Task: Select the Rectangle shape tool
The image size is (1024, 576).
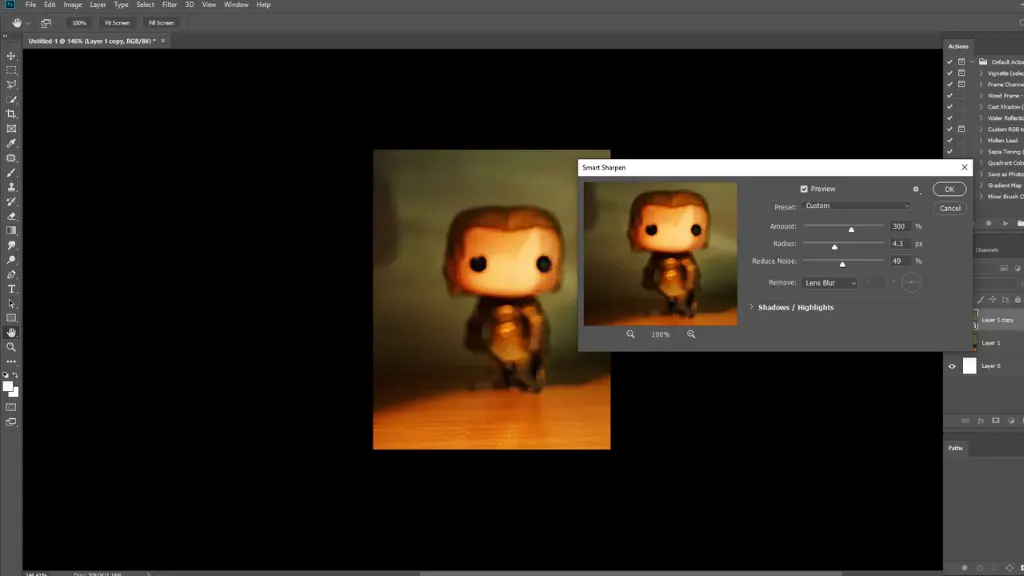Action: pos(11,318)
